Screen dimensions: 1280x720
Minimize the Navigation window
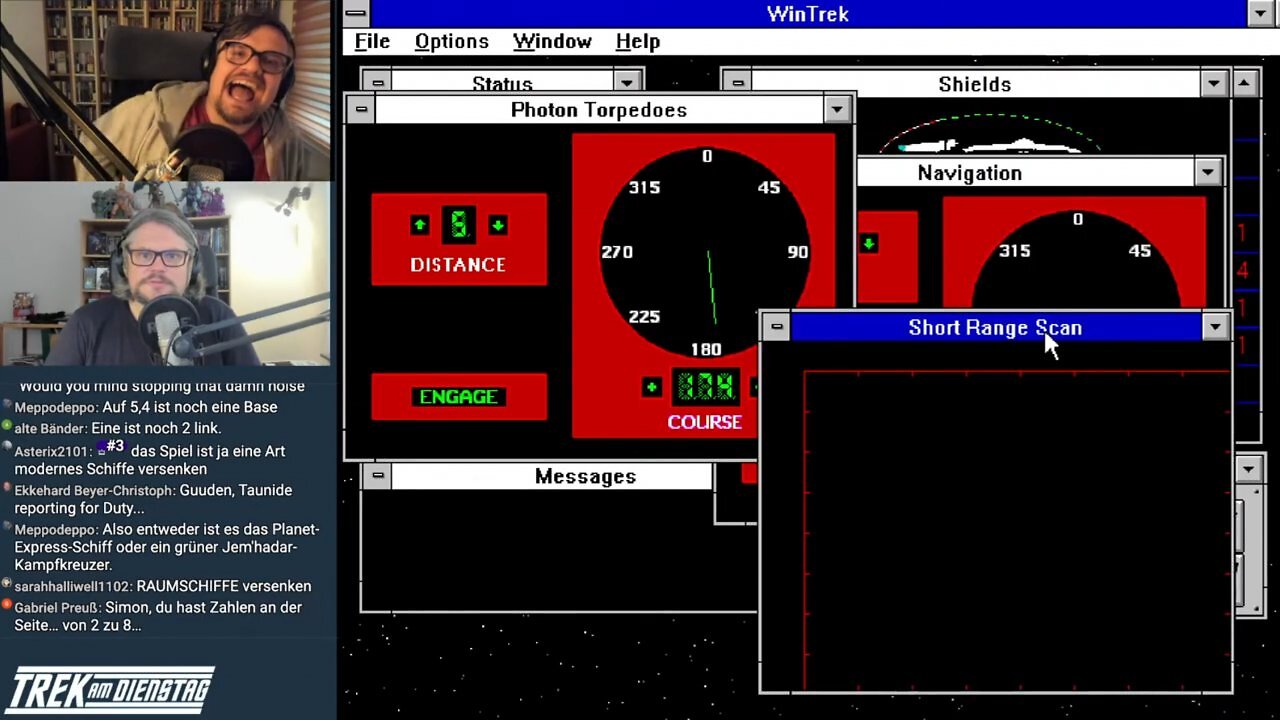tap(1208, 172)
